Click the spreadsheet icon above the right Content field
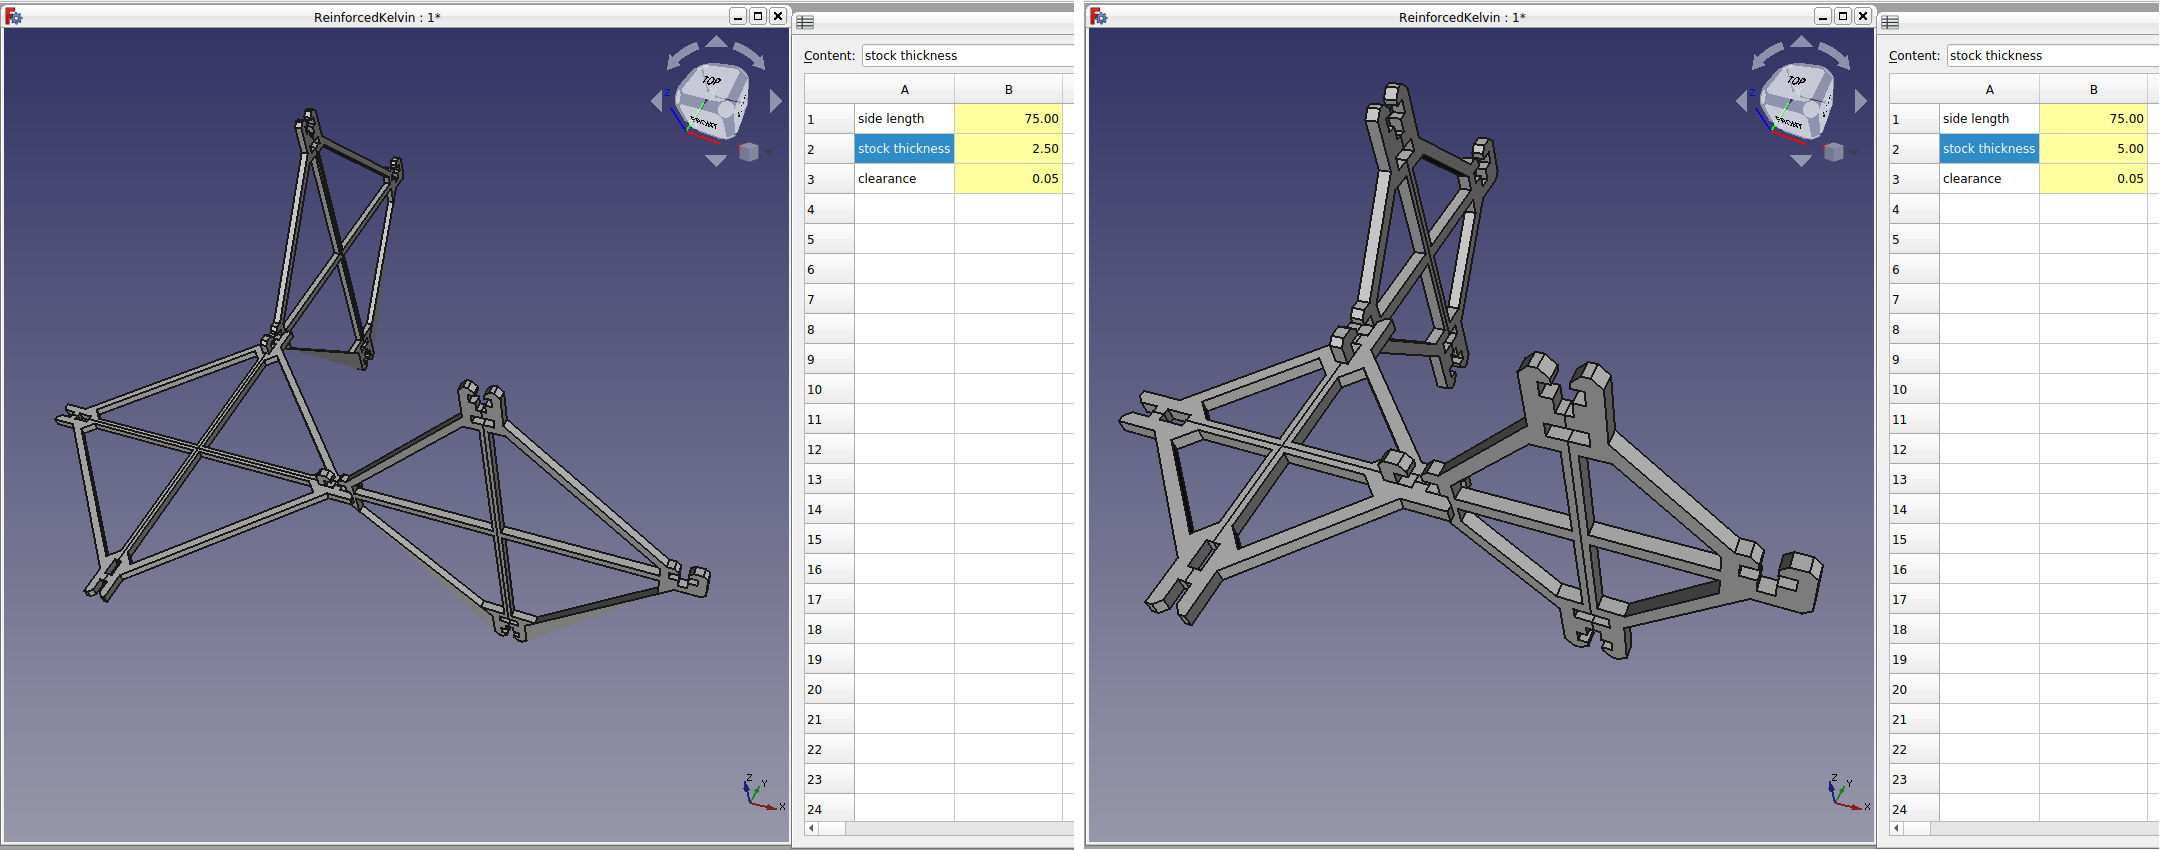 (x=1890, y=23)
